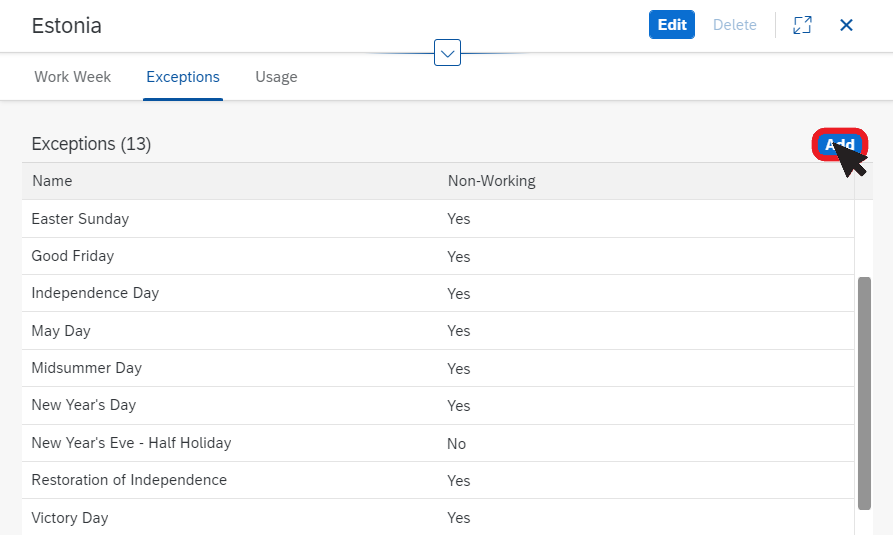Click the Non-Working column header

pyautogui.click(x=491, y=181)
